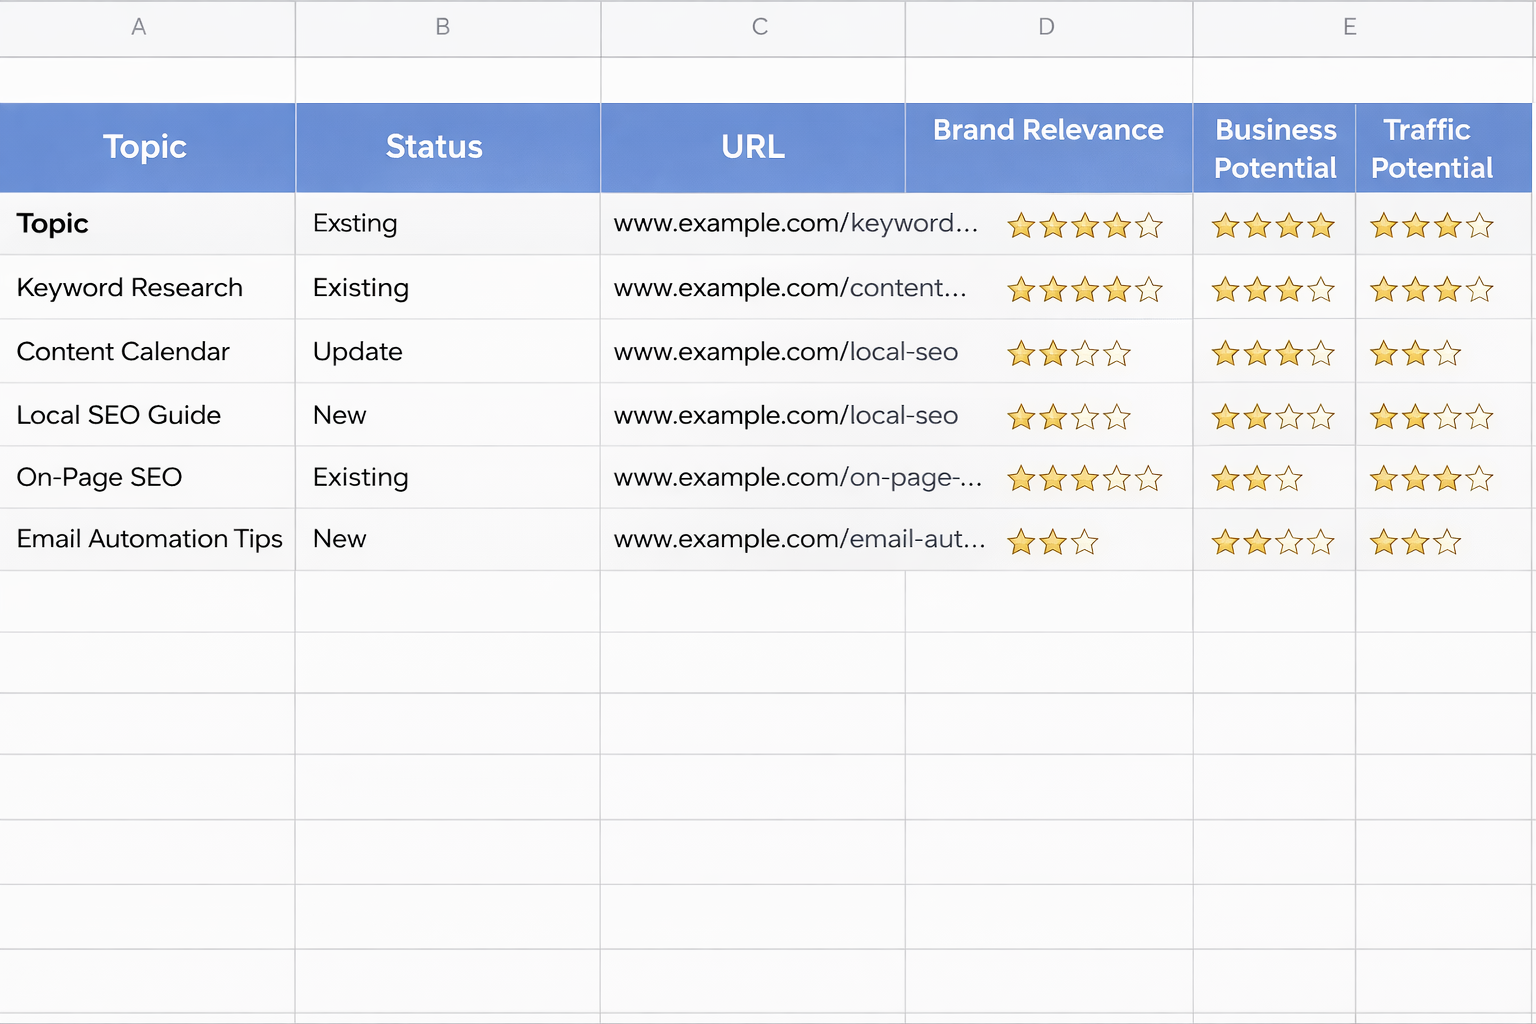The height and width of the screenshot is (1024, 1536).
Task: Select the column D letter header
Action: (x=1047, y=27)
